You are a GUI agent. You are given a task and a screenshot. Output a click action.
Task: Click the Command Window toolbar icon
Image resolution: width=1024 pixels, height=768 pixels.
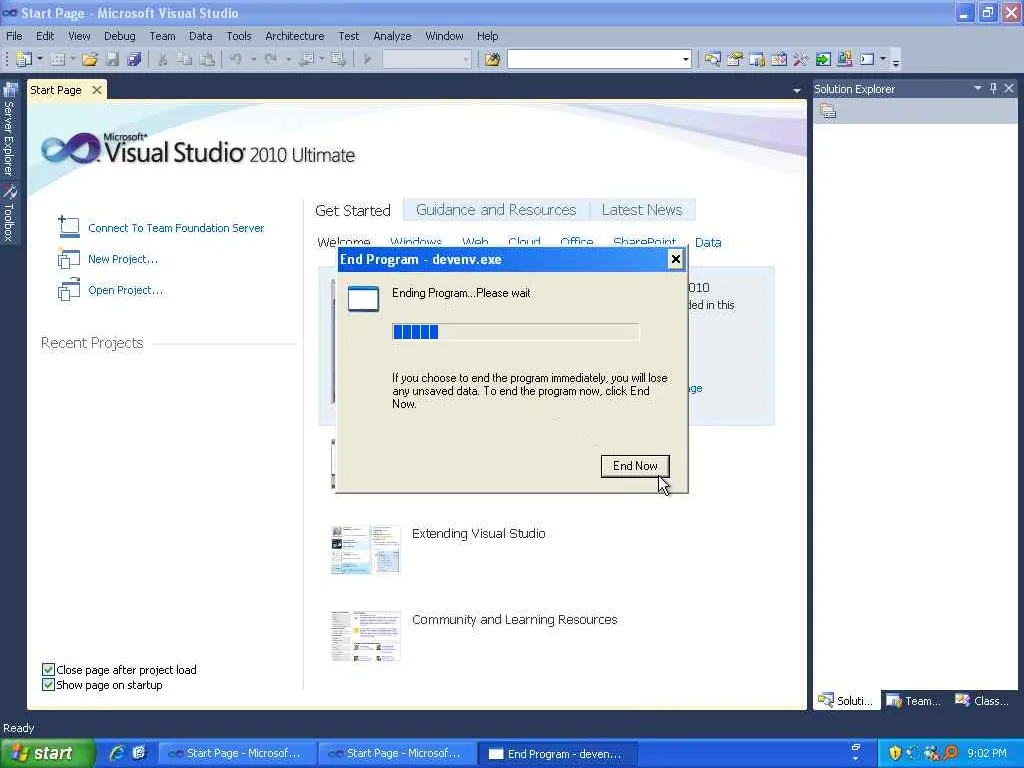coord(867,59)
